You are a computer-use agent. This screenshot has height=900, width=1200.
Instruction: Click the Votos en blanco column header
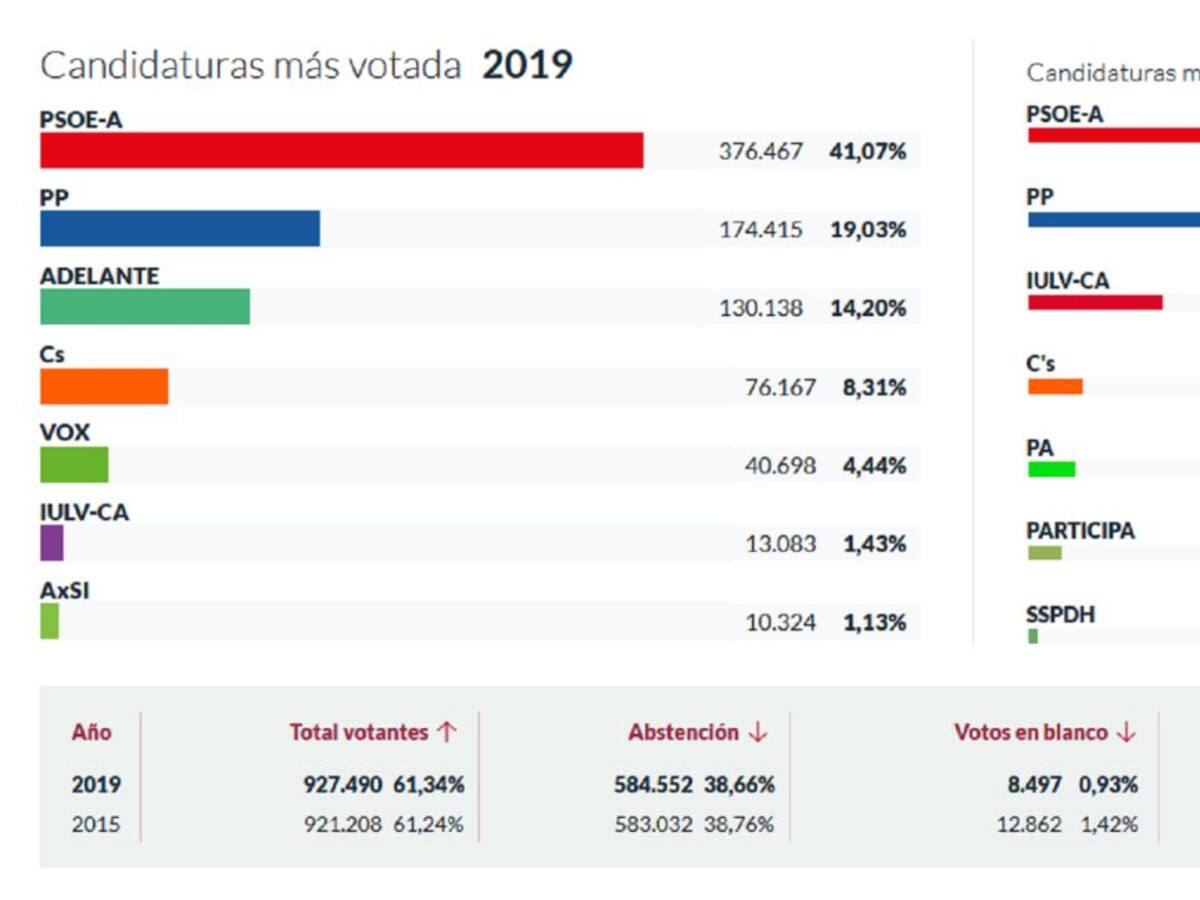[1031, 732]
